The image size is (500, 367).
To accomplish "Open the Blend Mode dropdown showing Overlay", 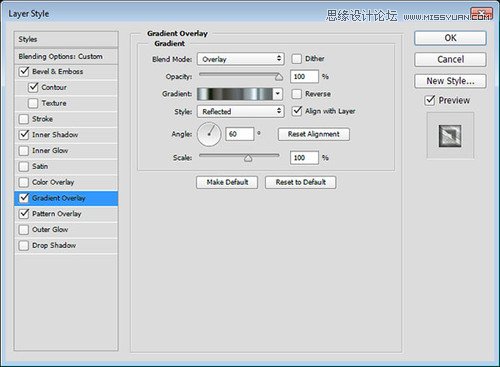I will (x=240, y=59).
